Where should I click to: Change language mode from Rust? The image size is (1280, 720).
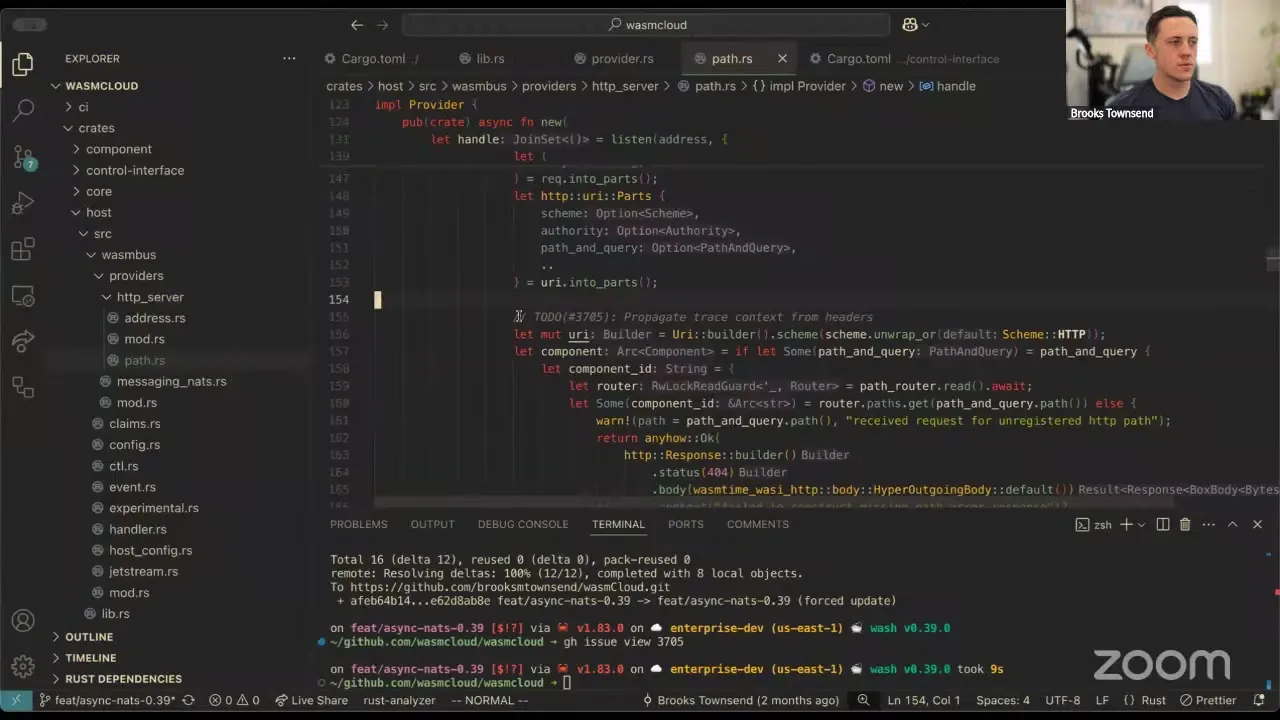pos(1144,700)
